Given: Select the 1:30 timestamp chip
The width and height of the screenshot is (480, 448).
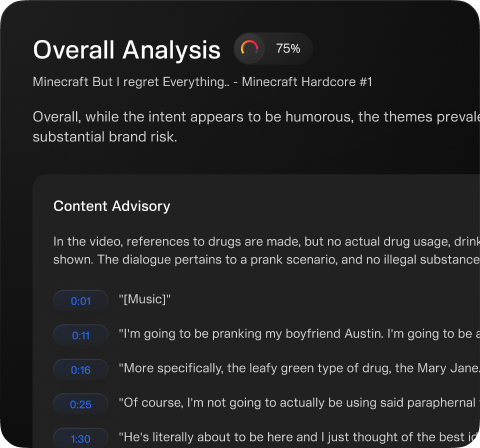Looking at the screenshot, I should (x=81, y=438).
